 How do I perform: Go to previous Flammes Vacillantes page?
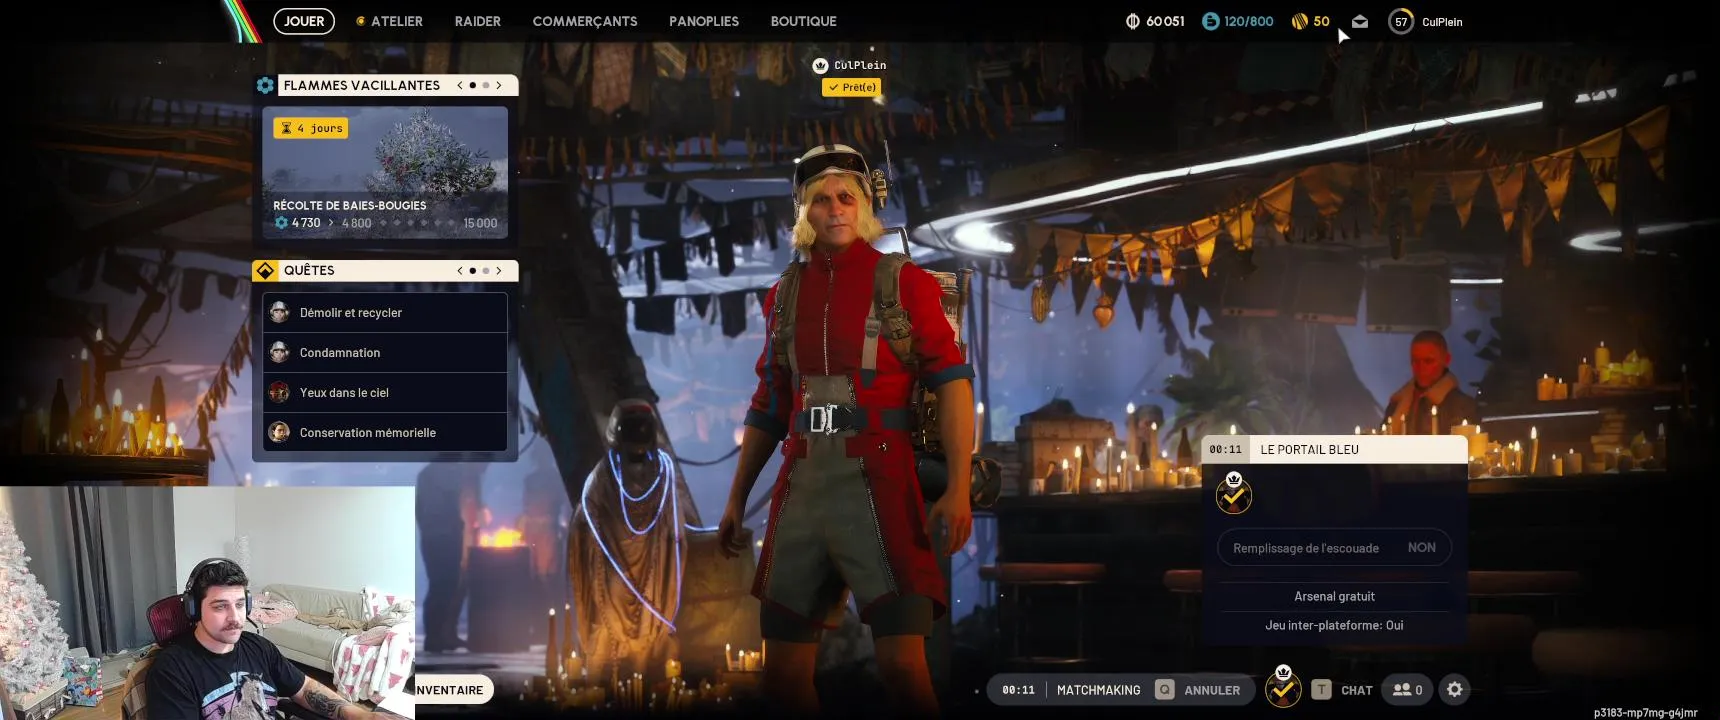(460, 85)
